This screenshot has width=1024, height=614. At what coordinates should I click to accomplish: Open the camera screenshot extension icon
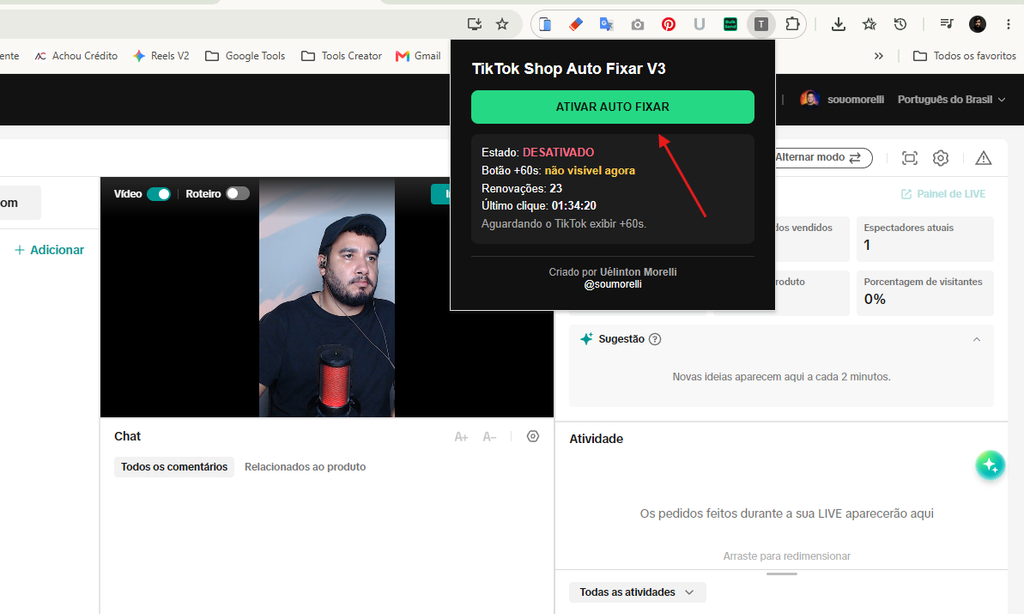click(637, 25)
